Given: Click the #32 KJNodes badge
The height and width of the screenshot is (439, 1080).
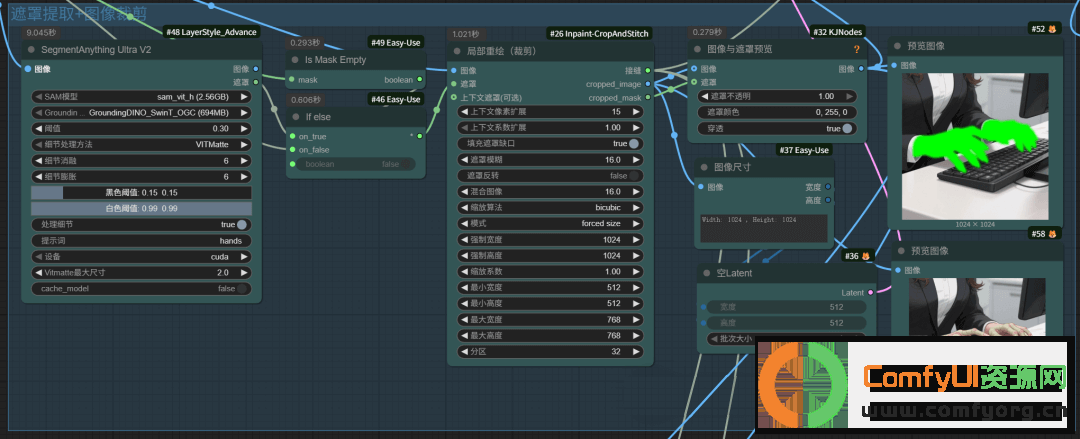Looking at the screenshot, I should pyautogui.click(x=838, y=31).
